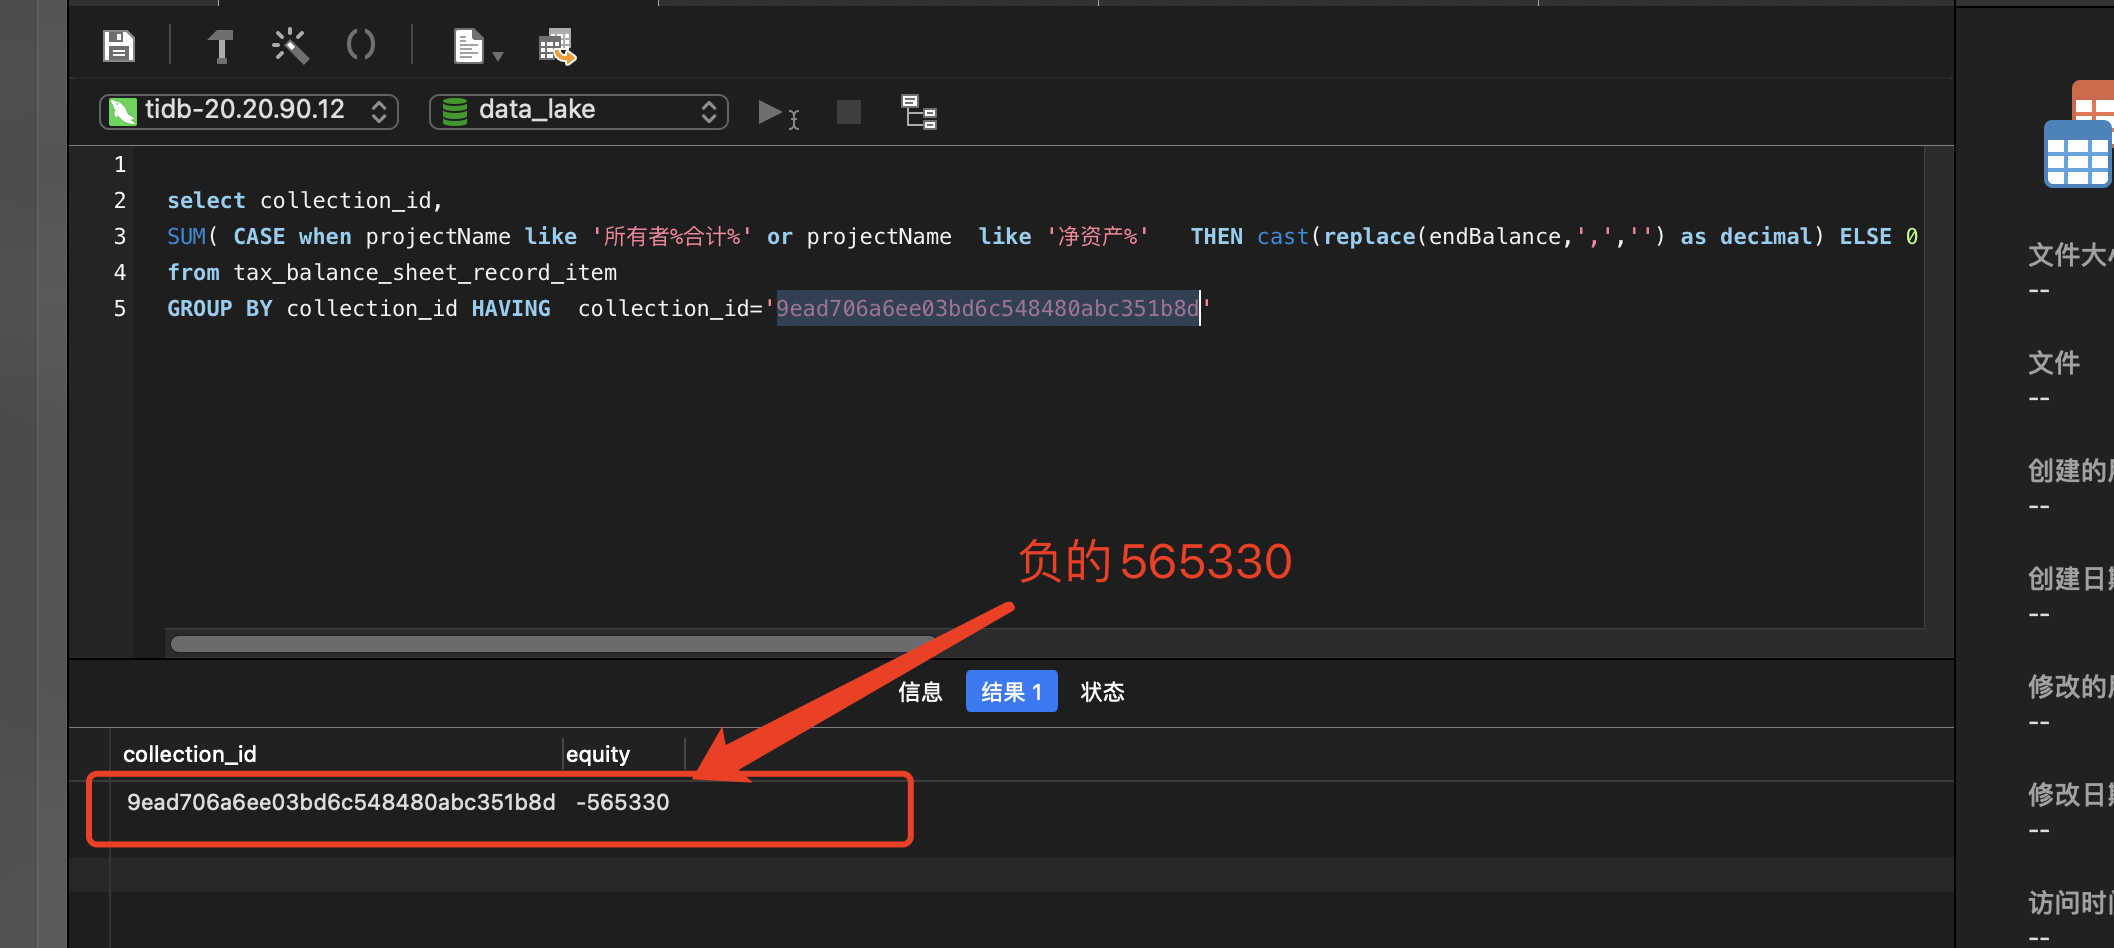This screenshot has width=2114, height=948.
Task: Click the horizontal scrollbar of the SQL editor
Action: (x=553, y=643)
